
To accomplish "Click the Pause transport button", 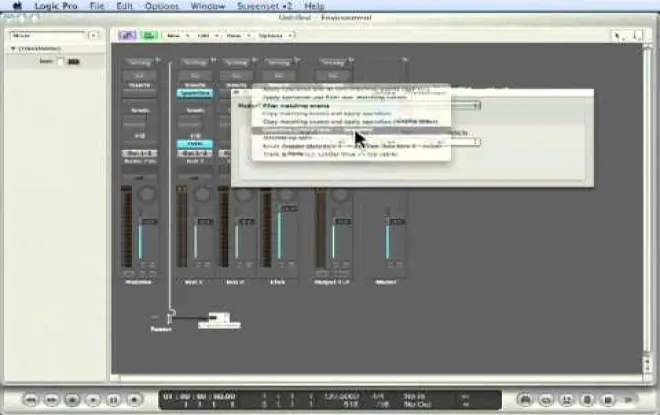I will (114, 399).
